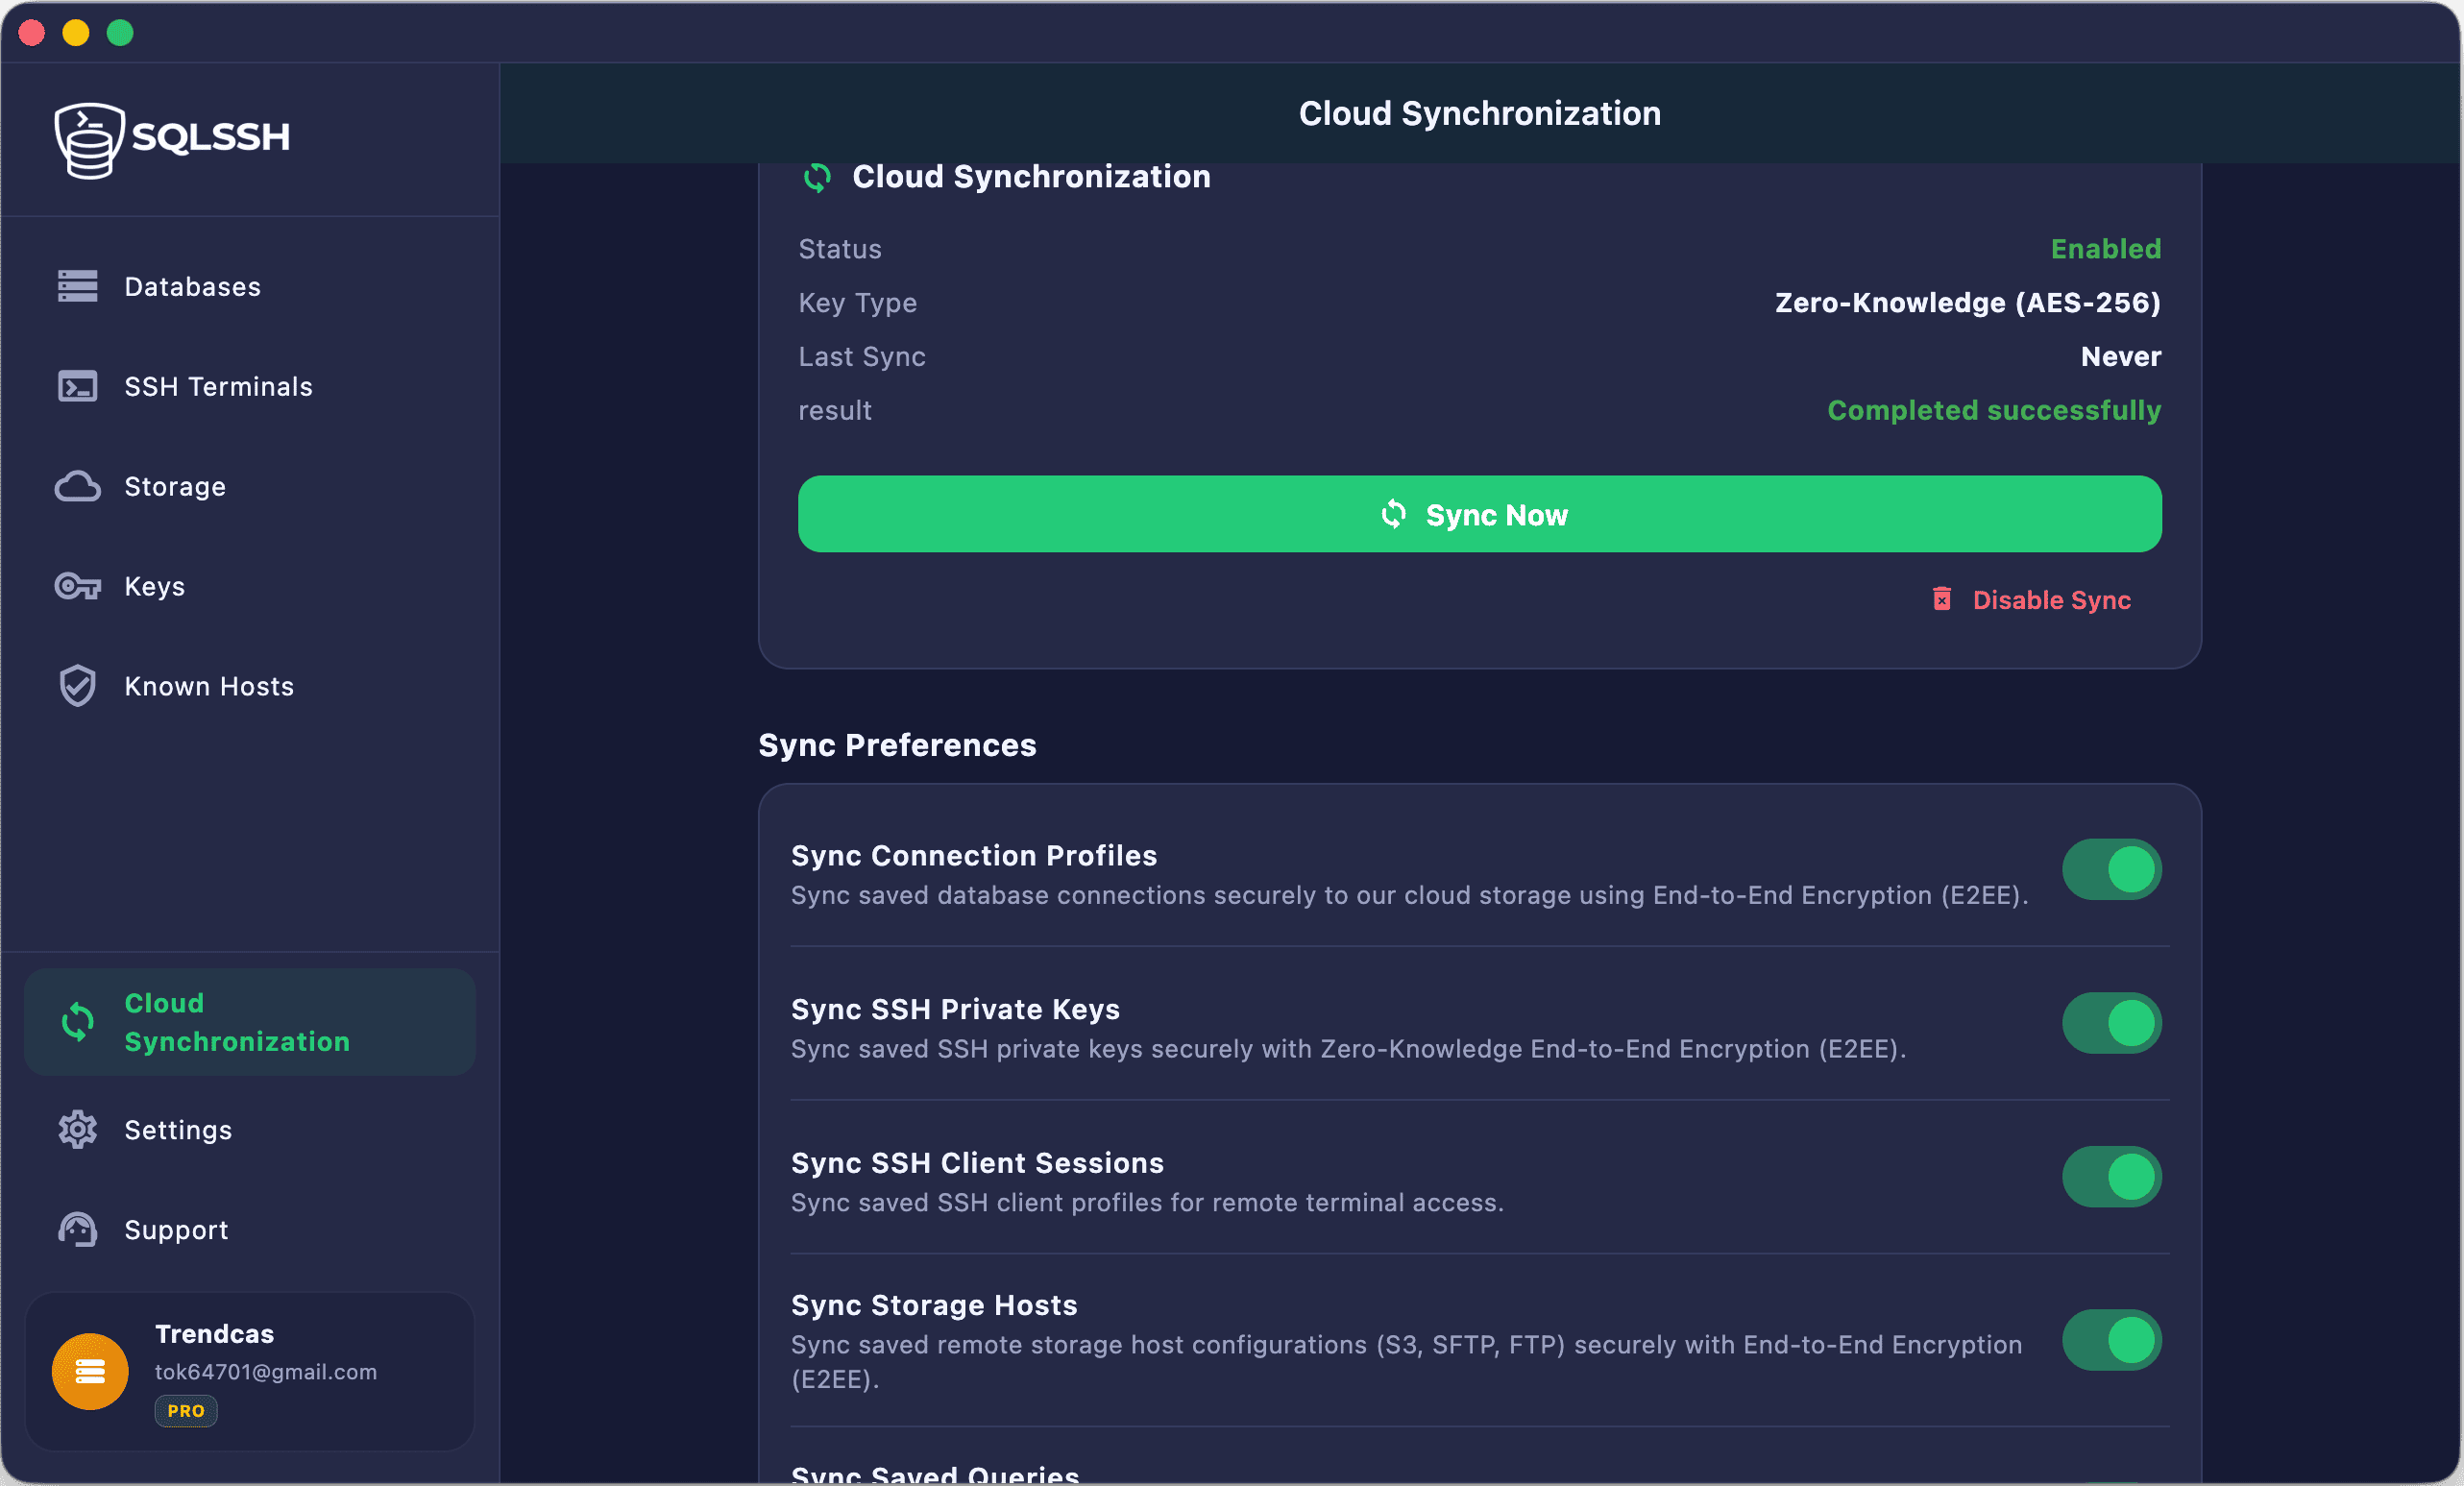Open SSH Terminals section
The image size is (2464, 1486).
[x=250, y=386]
